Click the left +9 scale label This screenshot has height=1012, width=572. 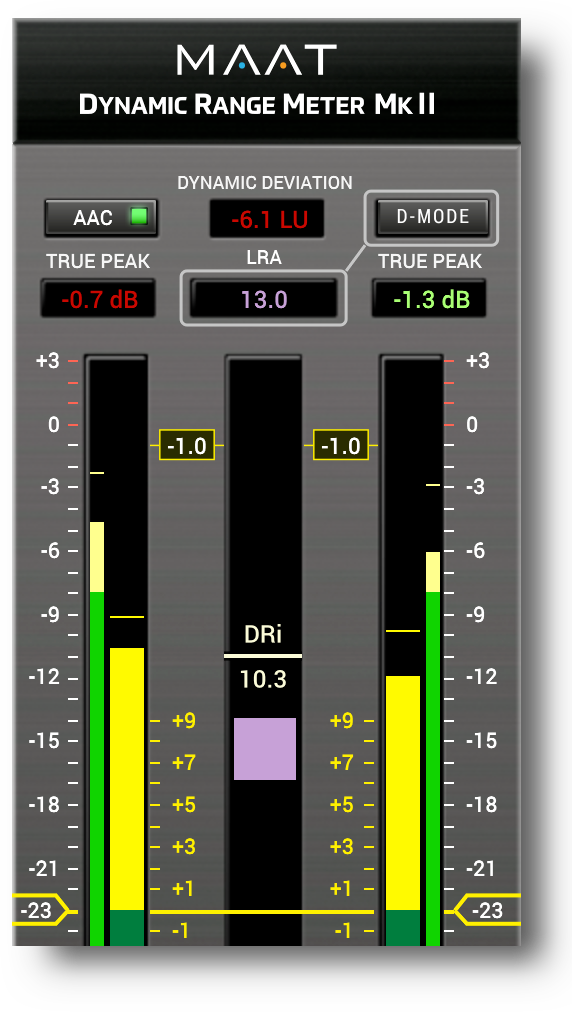tap(184, 720)
